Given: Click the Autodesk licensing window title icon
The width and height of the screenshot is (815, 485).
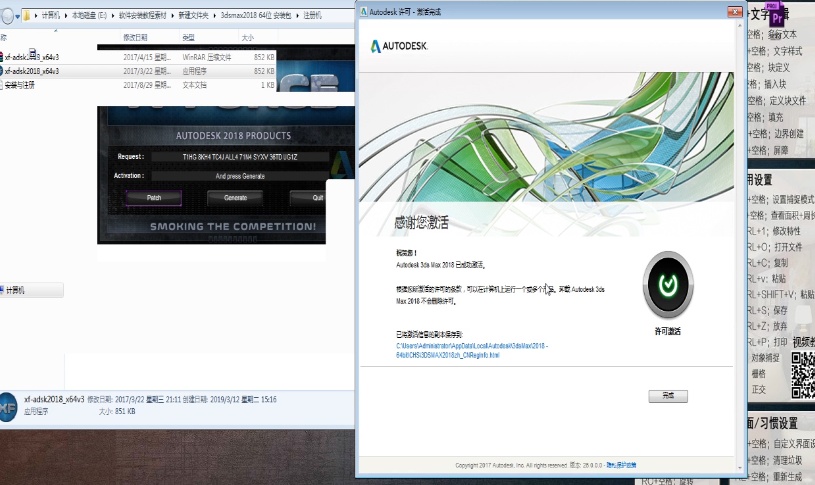Looking at the screenshot, I should (364, 11).
